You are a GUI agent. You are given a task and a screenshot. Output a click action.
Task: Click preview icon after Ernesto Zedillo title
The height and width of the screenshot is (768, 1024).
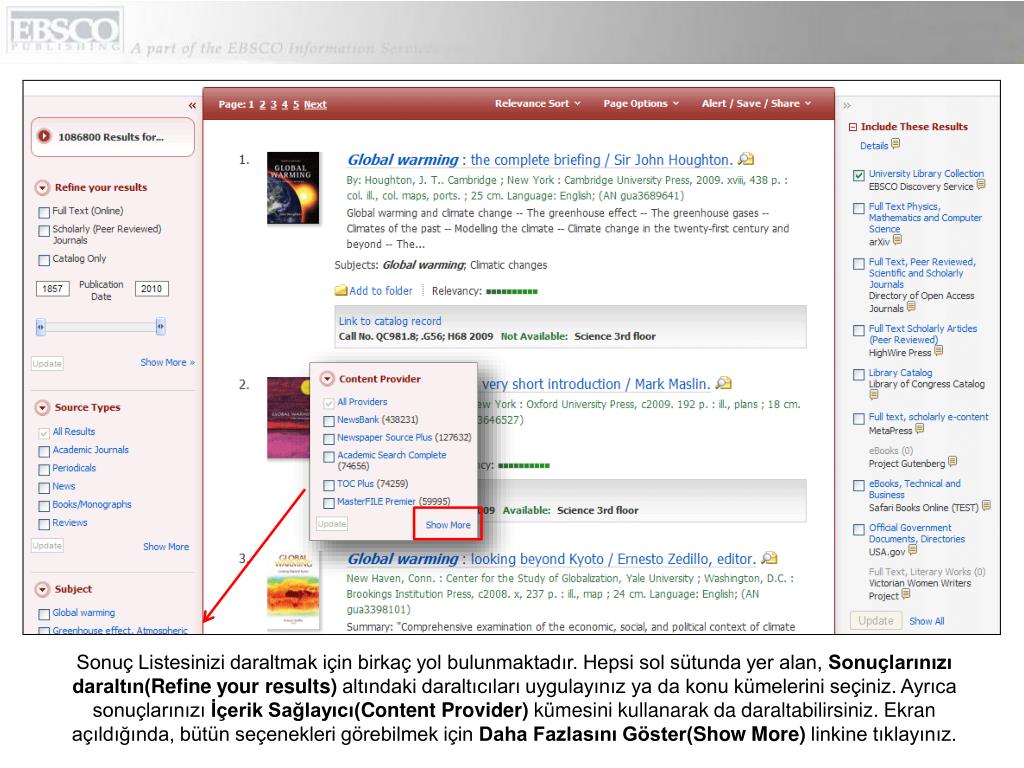pyautogui.click(x=769, y=558)
